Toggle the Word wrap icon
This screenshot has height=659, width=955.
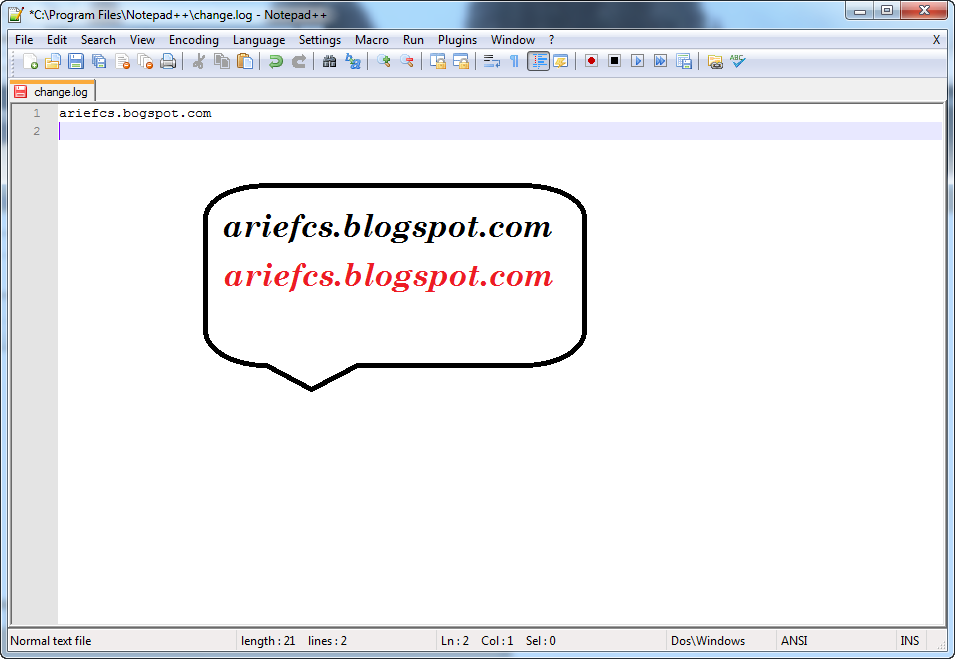492,61
